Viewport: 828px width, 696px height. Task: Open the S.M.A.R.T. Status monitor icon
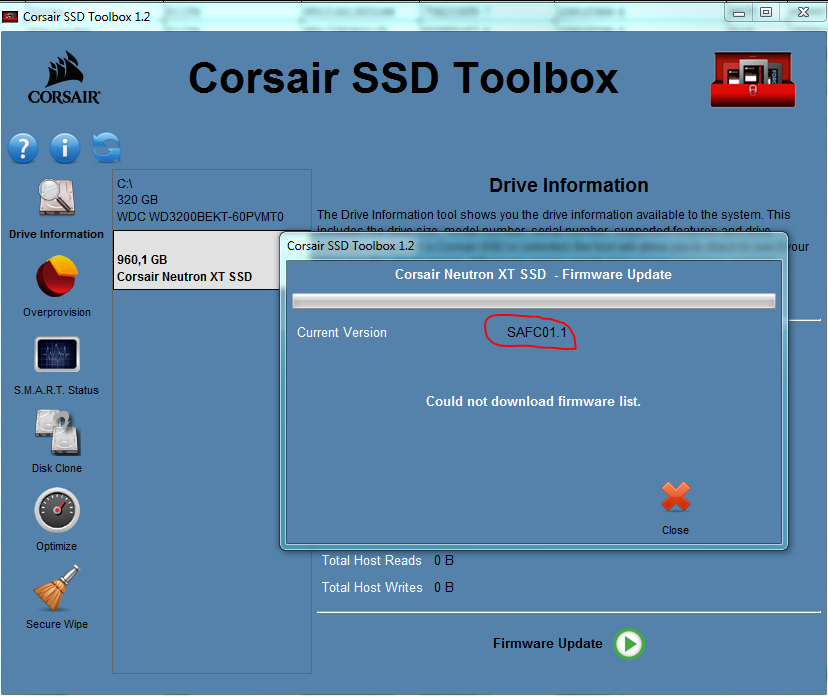click(57, 354)
